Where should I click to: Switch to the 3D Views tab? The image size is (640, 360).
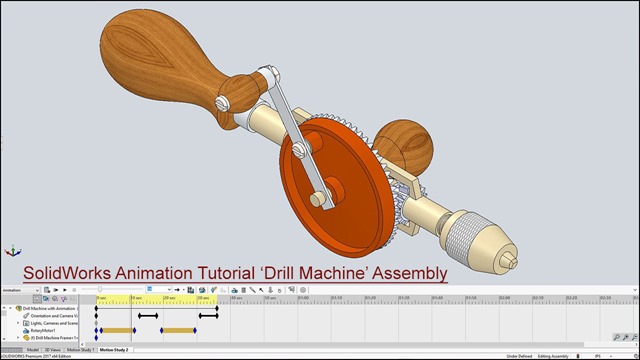pyautogui.click(x=53, y=350)
